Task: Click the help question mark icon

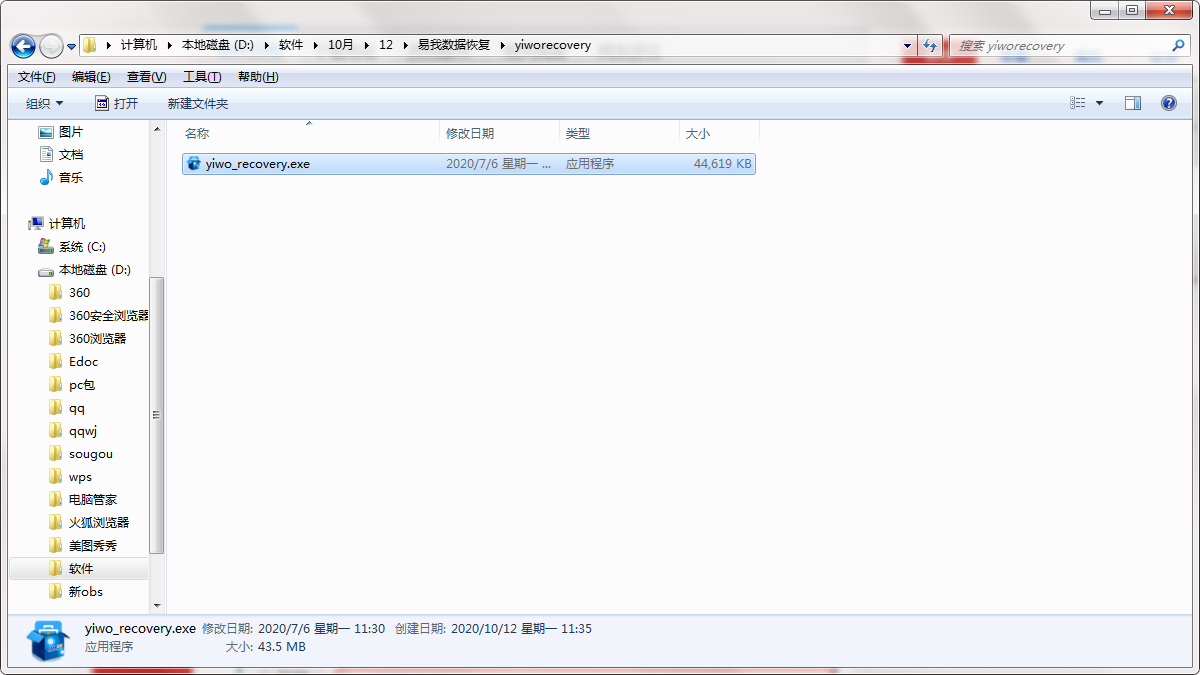Action: tap(1168, 104)
